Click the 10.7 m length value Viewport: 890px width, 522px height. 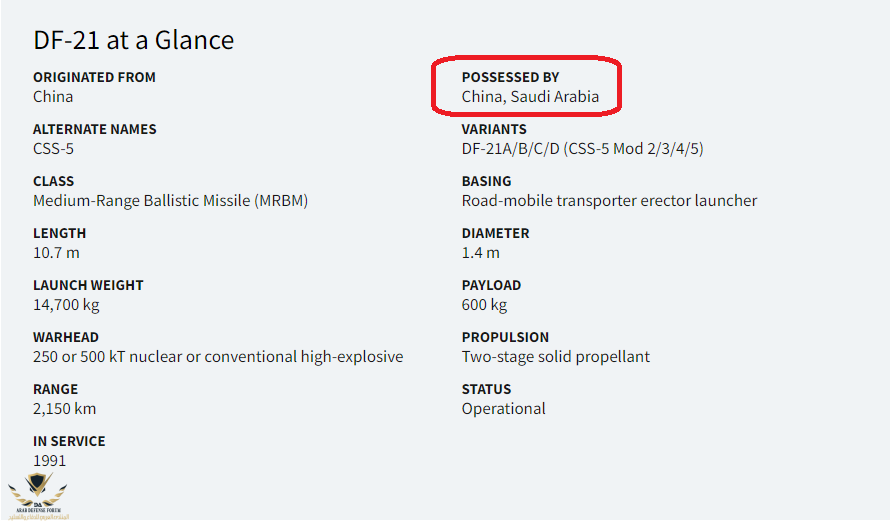[x=56, y=253]
